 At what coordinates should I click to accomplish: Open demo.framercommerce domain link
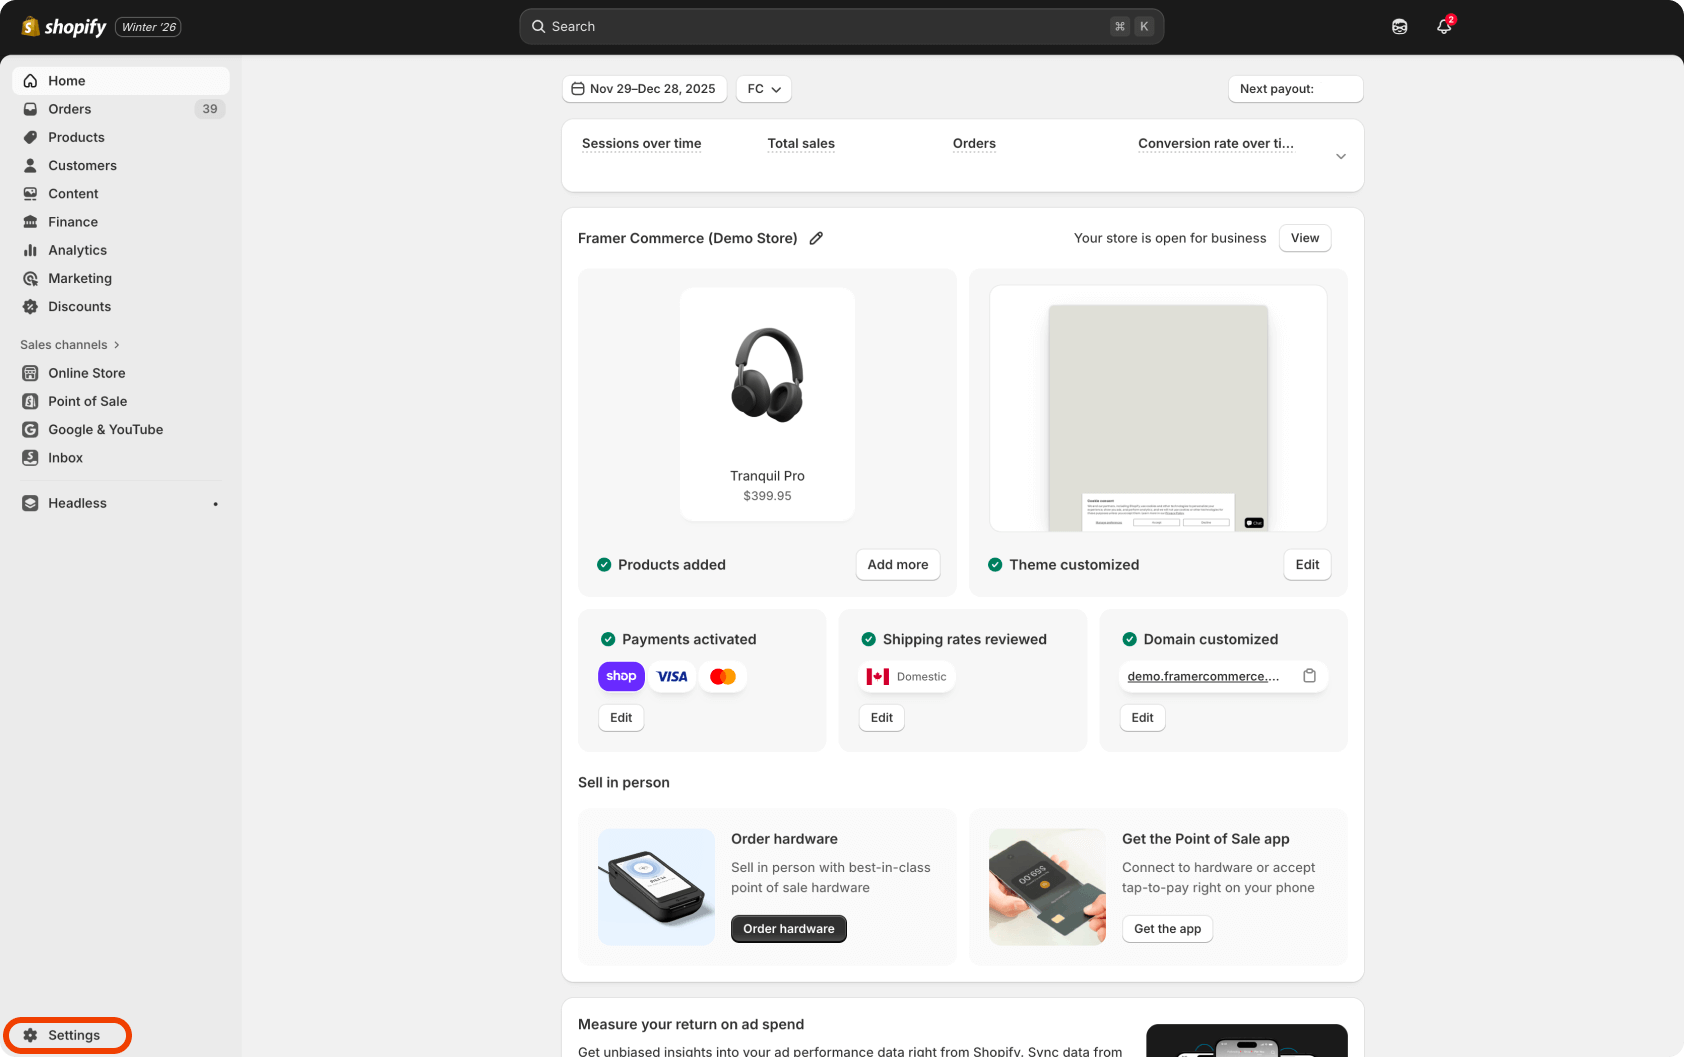pyautogui.click(x=1203, y=677)
